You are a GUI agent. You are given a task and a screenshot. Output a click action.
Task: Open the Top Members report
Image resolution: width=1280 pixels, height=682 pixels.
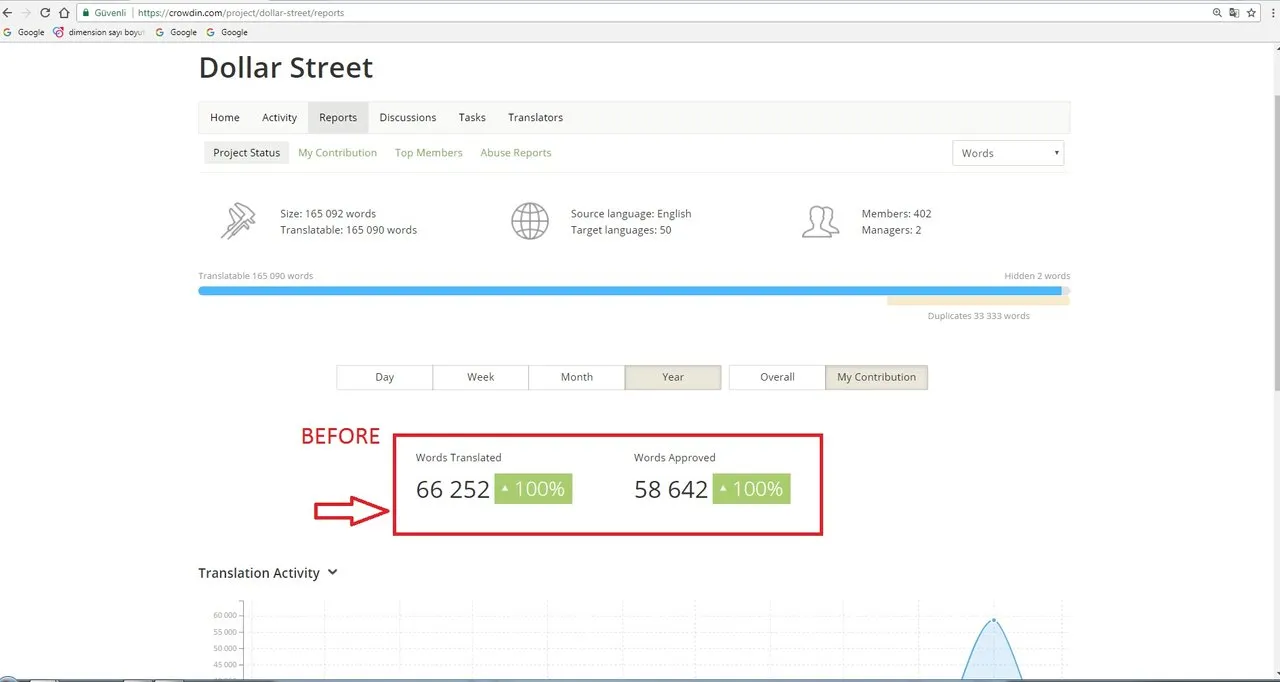pos(428,153)
